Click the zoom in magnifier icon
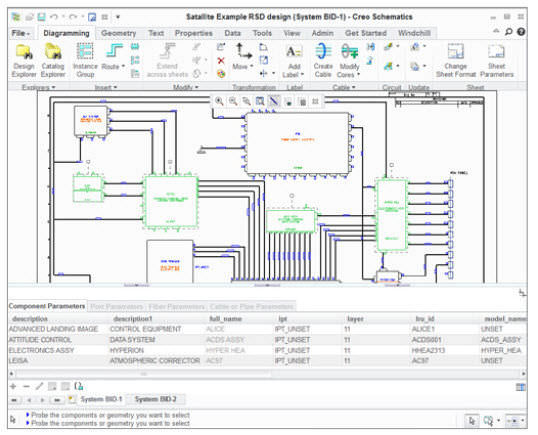 click(219, 101)
